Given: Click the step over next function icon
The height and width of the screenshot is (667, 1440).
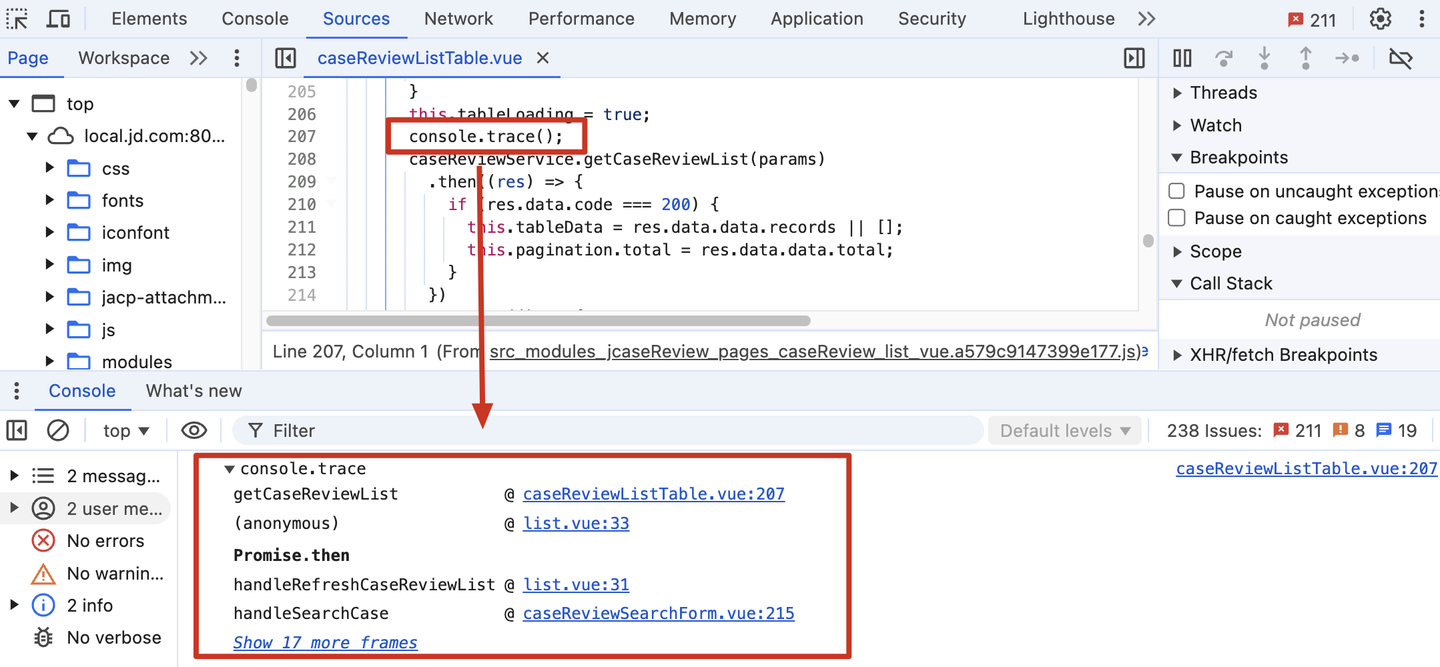Looking at the screenshot, I should pyautogui.click(x=1223, y=59).
